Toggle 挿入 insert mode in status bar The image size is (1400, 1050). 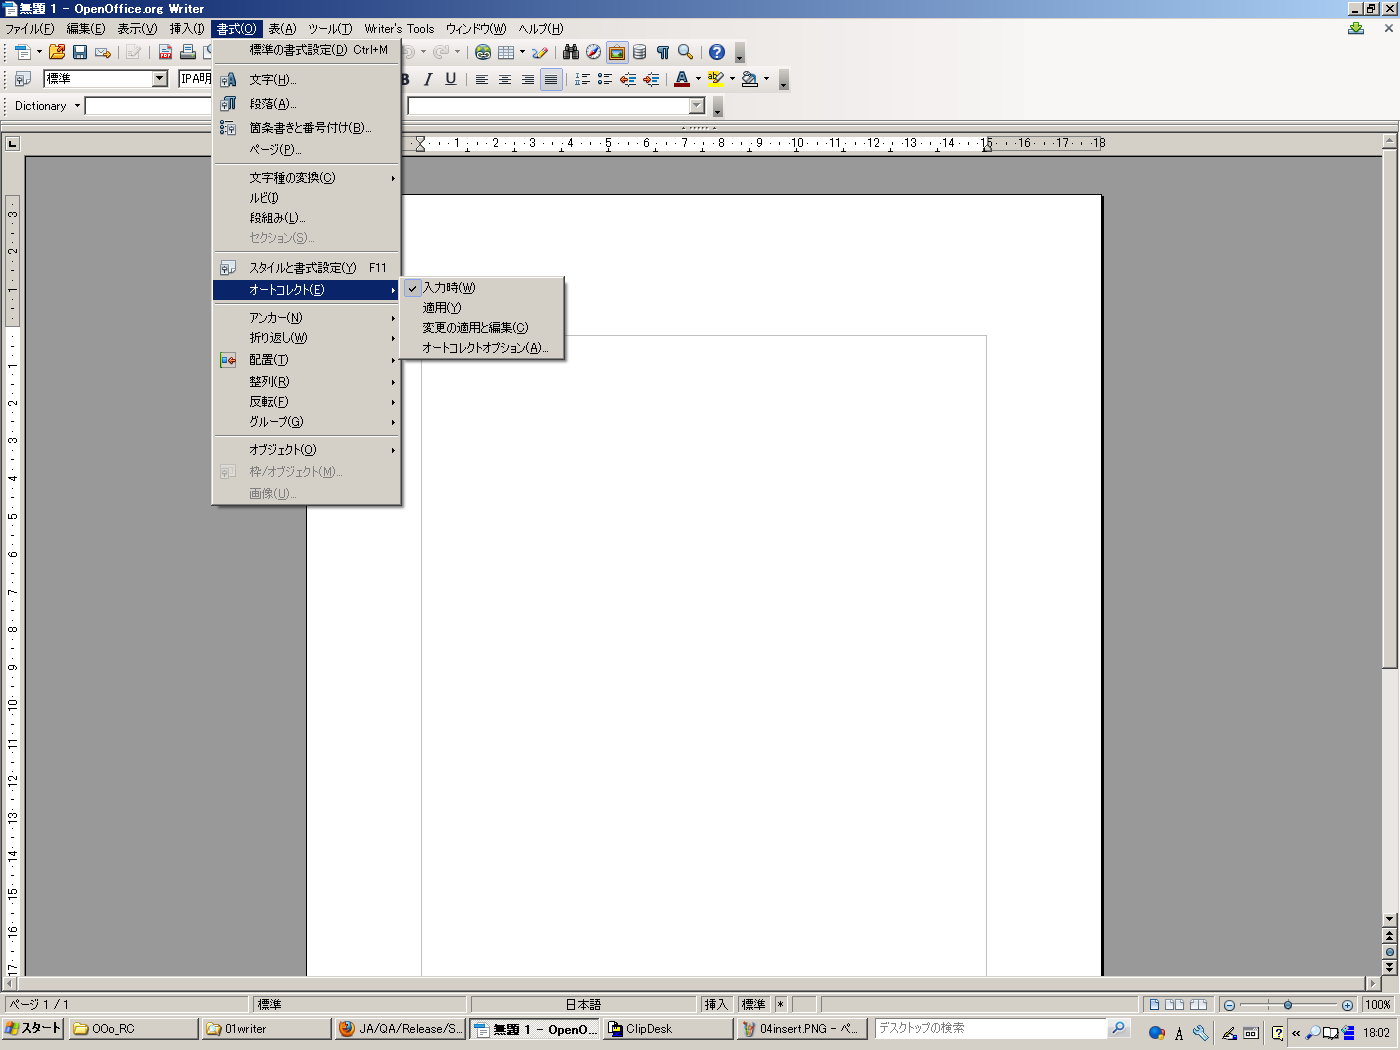[x=716, y=1005]
